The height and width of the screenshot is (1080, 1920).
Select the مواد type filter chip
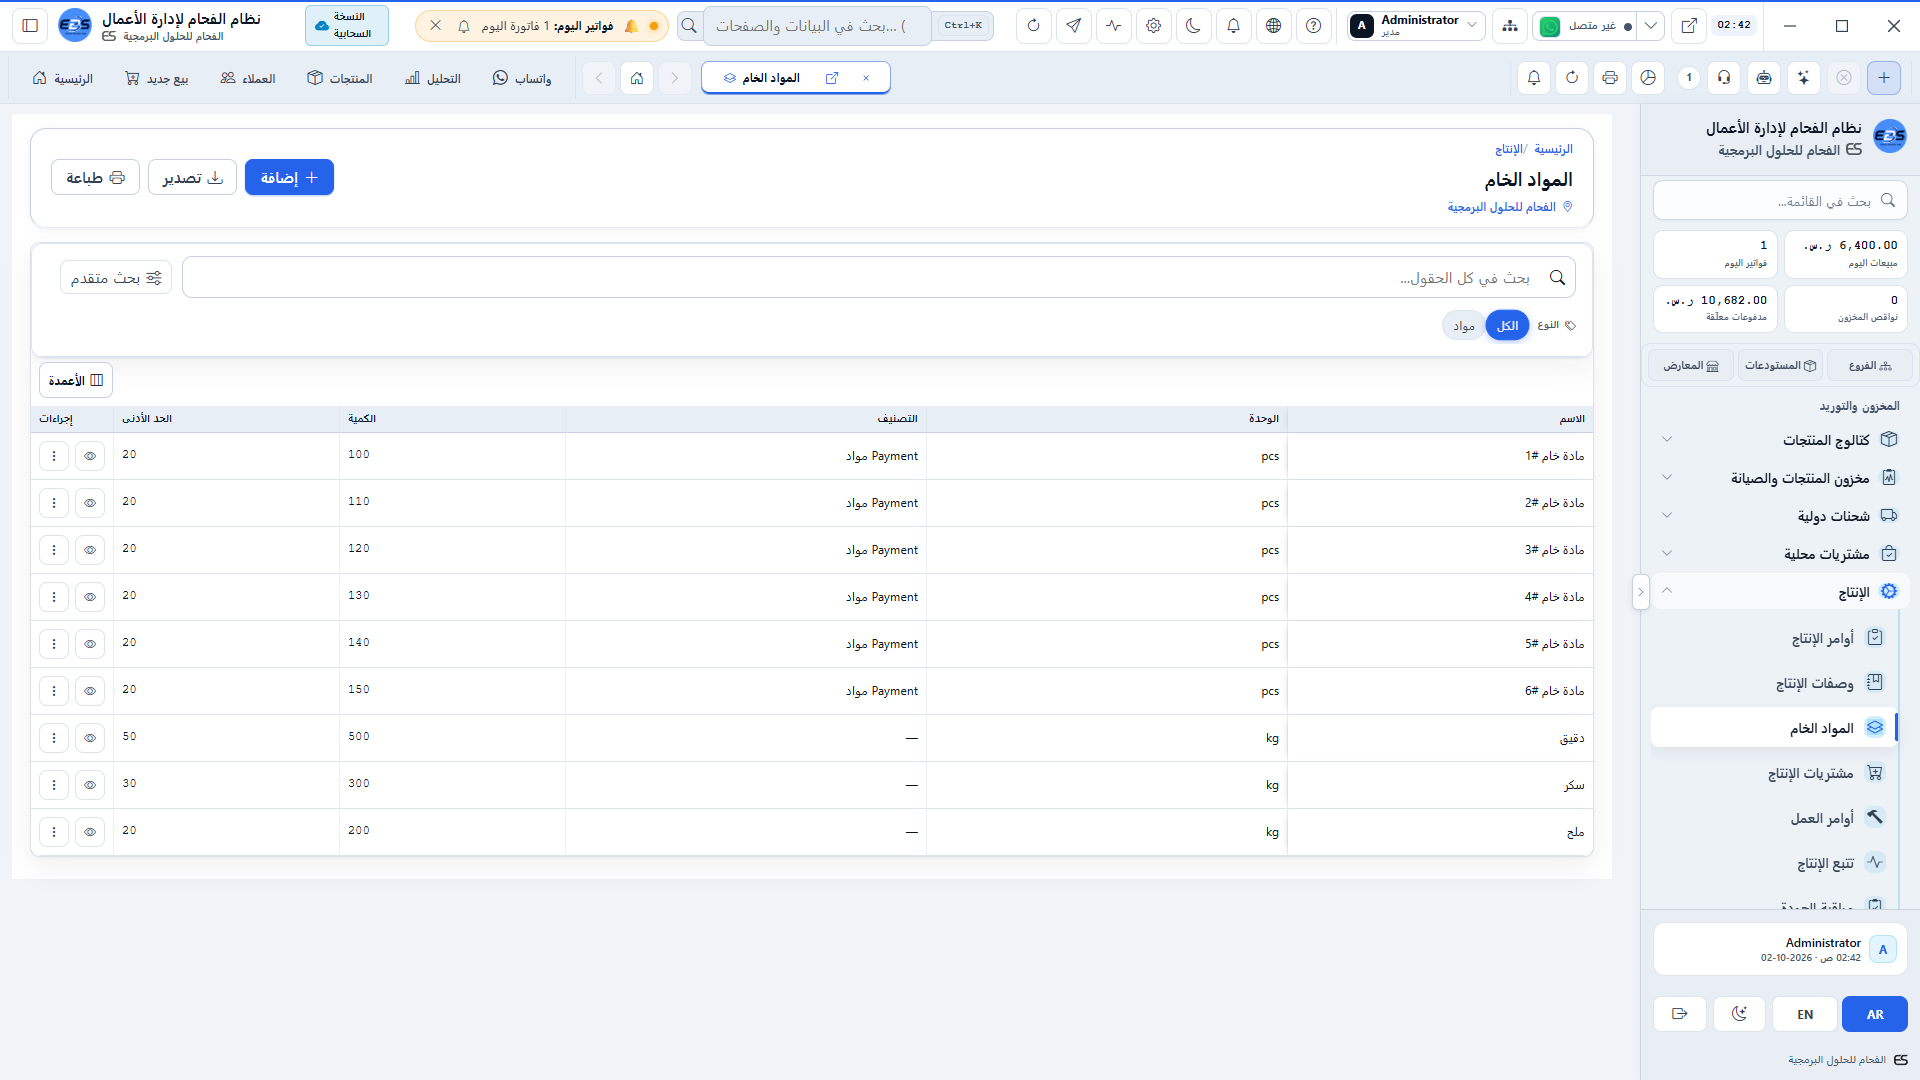click(1464, 326)
